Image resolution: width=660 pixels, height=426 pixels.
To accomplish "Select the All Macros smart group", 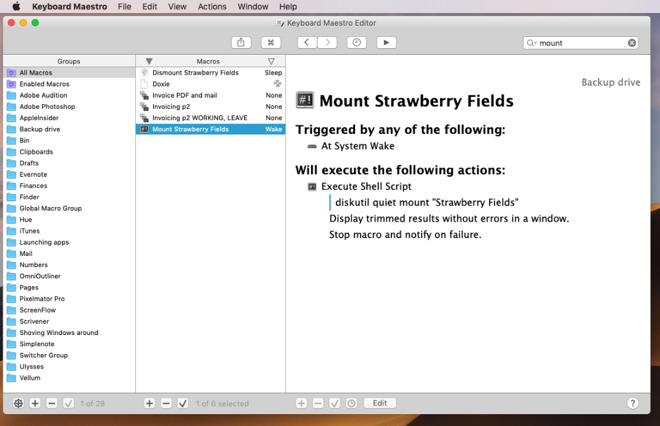I will [69, 73].
